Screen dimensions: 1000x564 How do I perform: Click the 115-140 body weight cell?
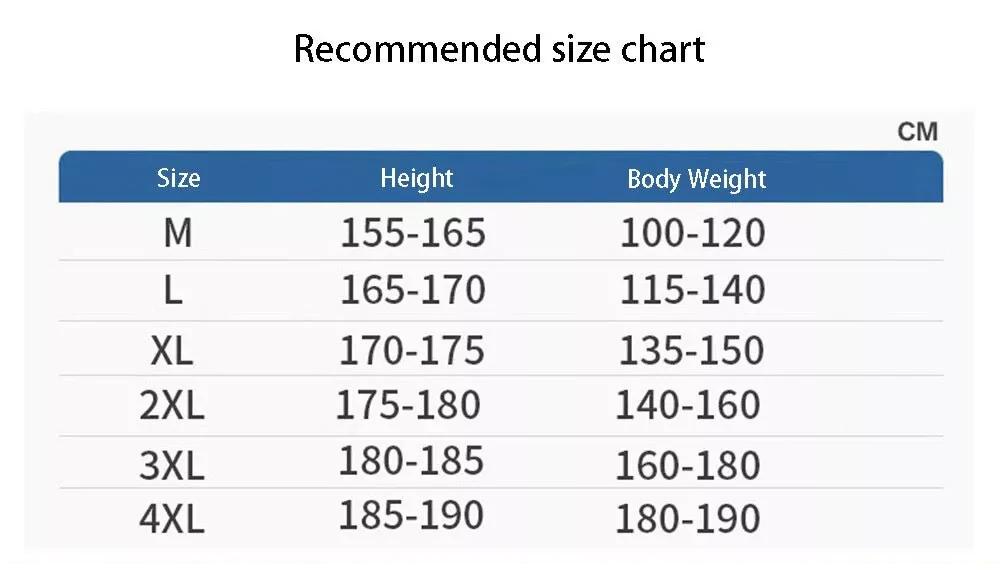(x=692, y=290)
